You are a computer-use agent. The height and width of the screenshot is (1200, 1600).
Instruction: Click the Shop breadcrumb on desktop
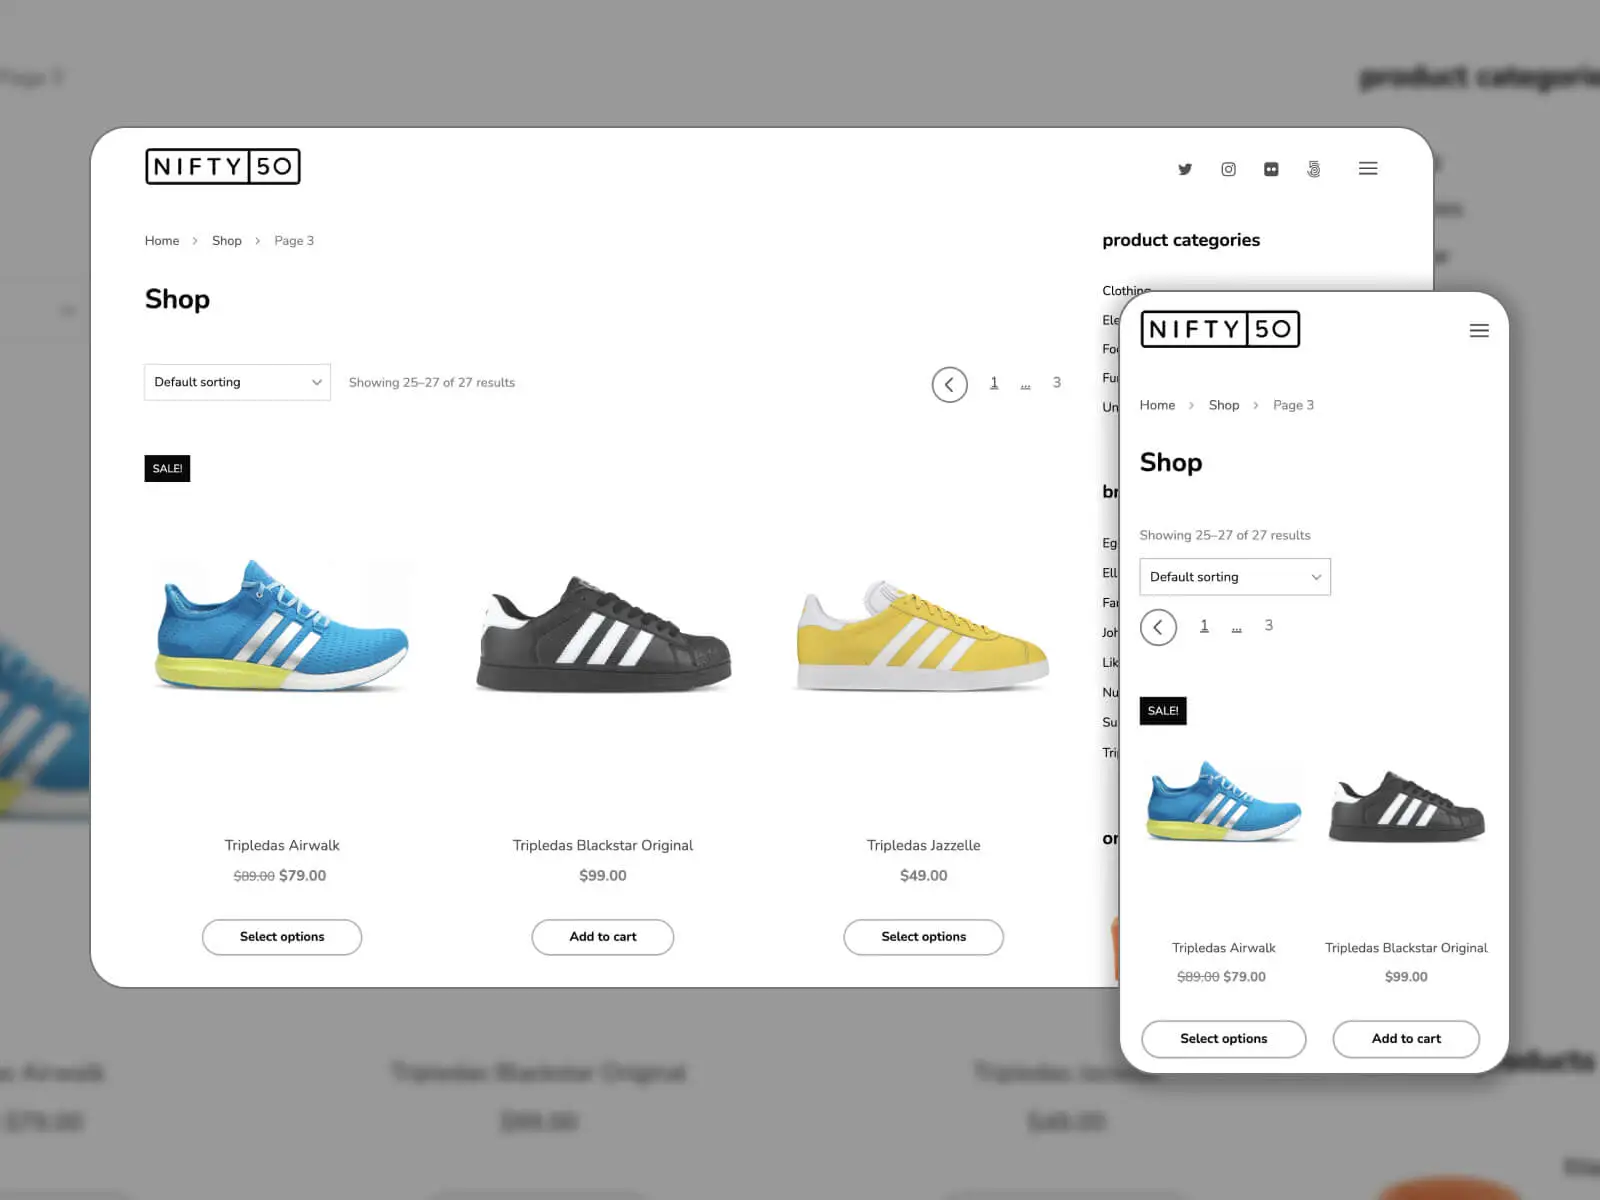(x=227, y=241)
